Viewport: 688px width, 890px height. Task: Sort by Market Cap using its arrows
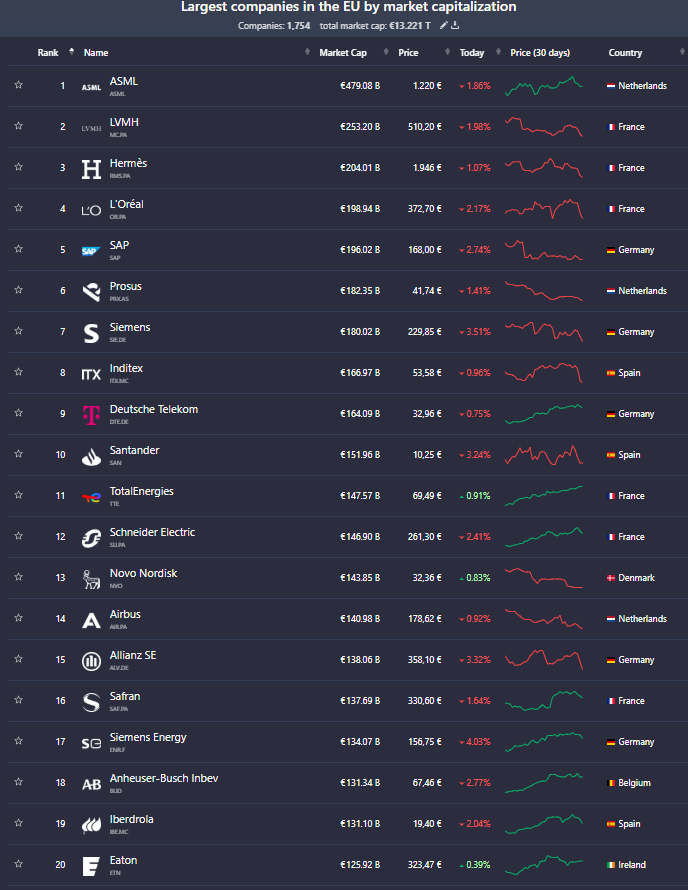[x=386, y=52]
